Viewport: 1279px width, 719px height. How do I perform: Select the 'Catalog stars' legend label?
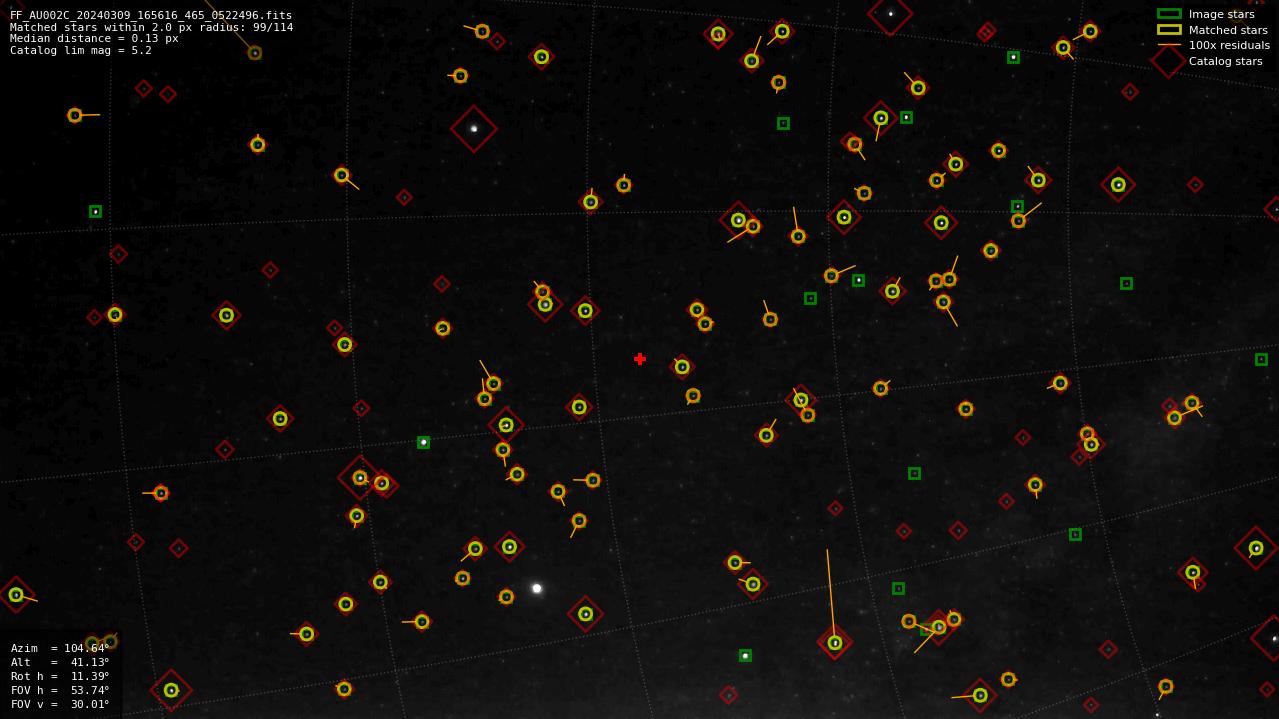(1225, 61)
